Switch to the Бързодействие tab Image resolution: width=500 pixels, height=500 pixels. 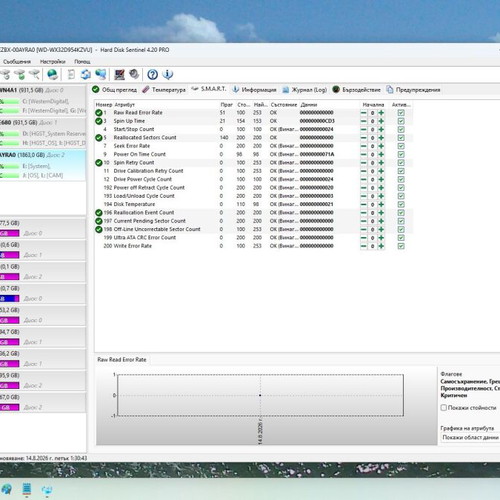click(x=356, y=90)
